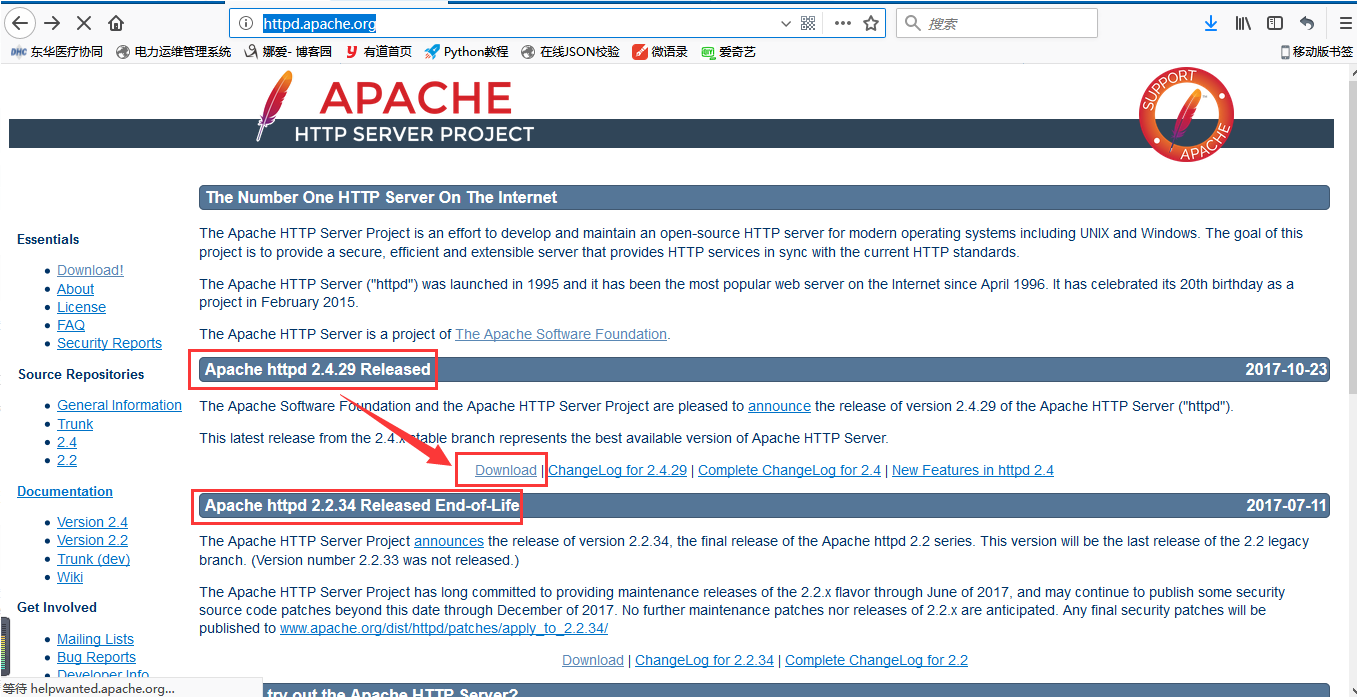The width and height of the screenshot is (1357, 697).
Task: Open the browser home page via house icon
Action: coord(116,23)
